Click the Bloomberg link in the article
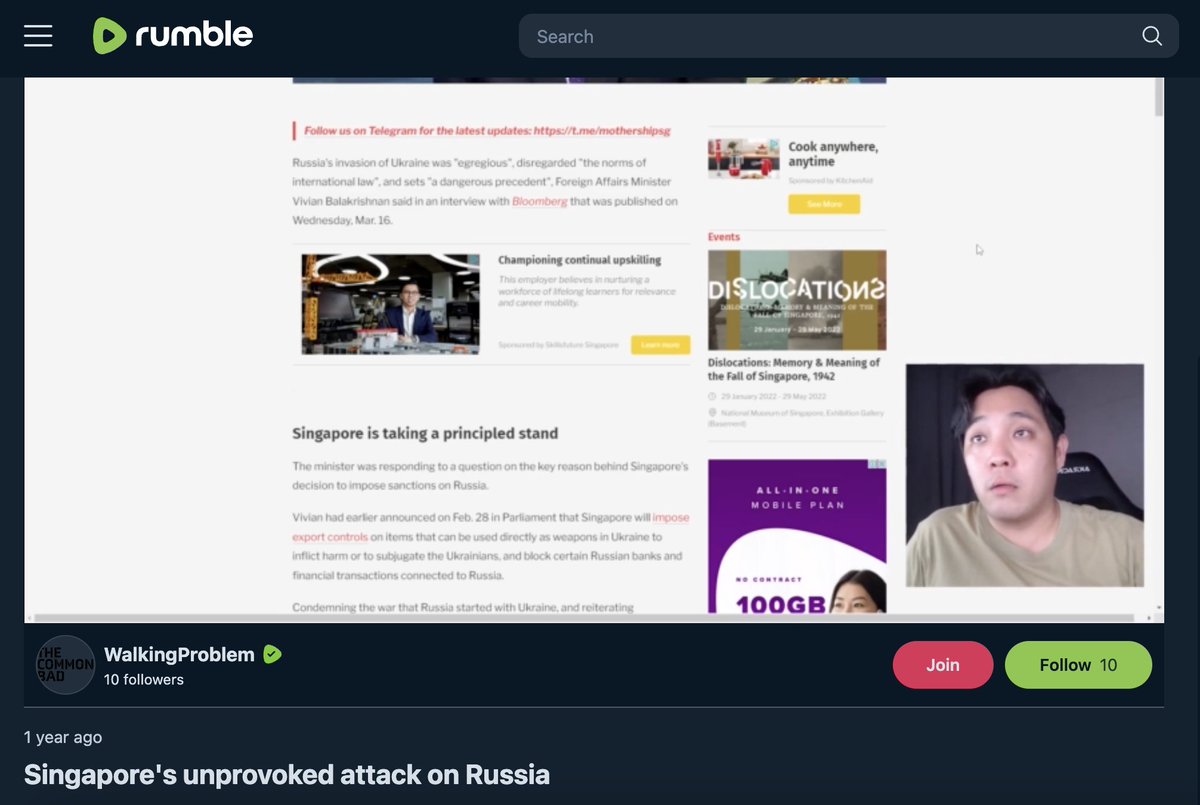This screenshot has width=1200, height=805. coord(539,201)
